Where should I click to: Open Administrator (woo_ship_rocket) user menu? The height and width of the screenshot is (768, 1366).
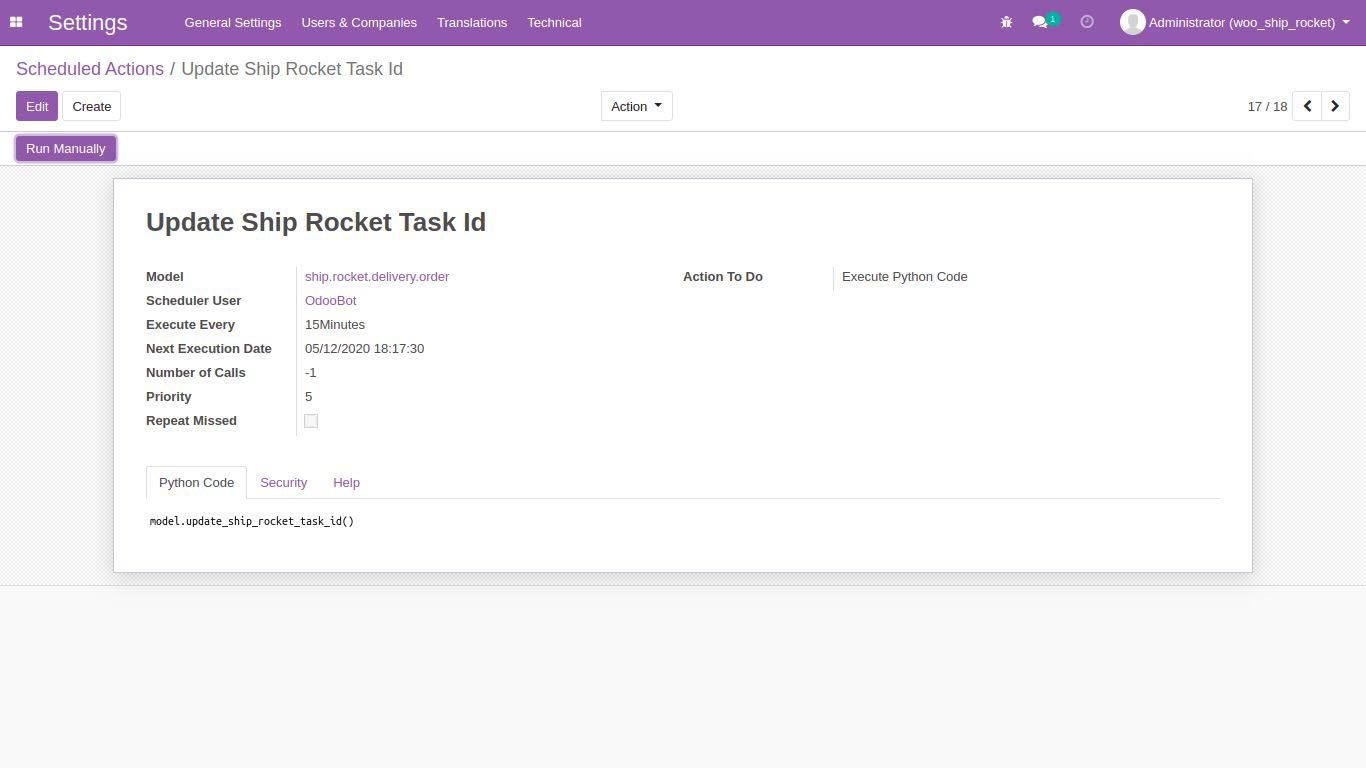coord(1236,22)
